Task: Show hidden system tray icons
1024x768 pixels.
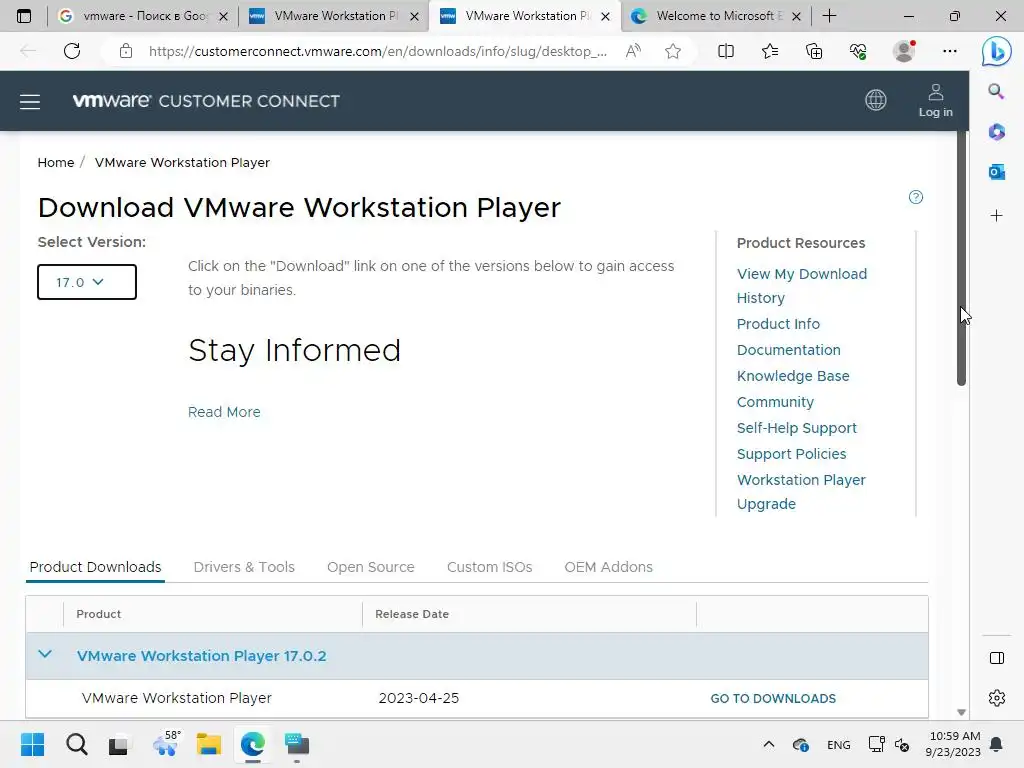Action: pyautogui.click(x=769, y=744)
